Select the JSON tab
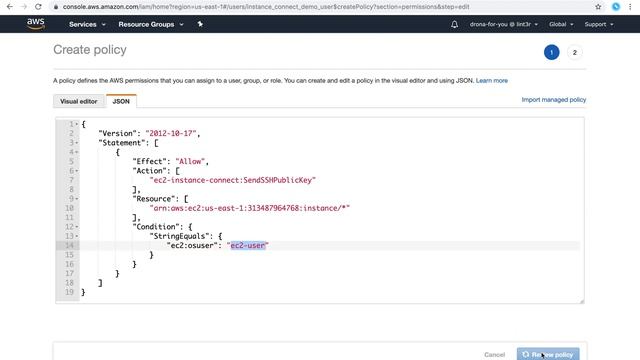This screenshot has height=360, width=640. point(121,101)
